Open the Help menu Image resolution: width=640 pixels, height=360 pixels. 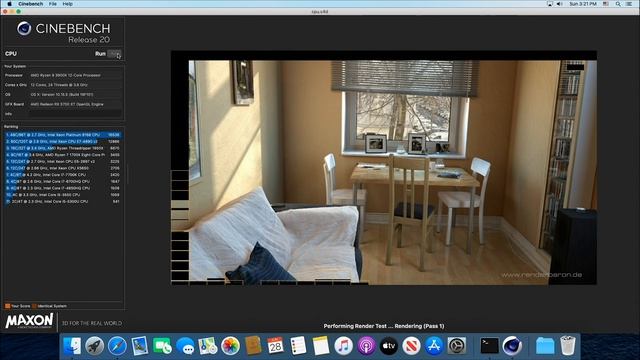coord(68,4)
